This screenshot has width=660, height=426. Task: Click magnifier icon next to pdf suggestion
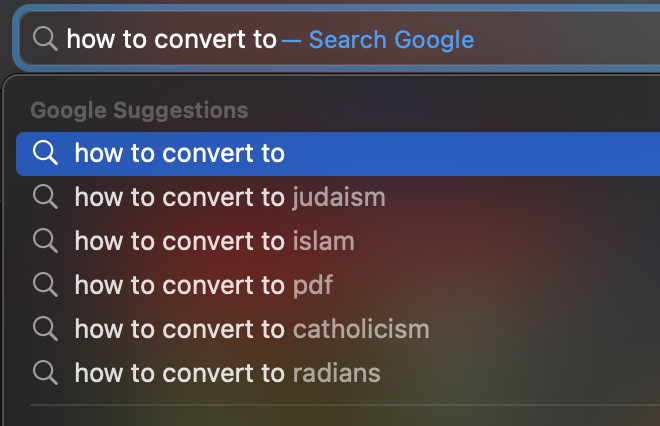click(45, 285)
